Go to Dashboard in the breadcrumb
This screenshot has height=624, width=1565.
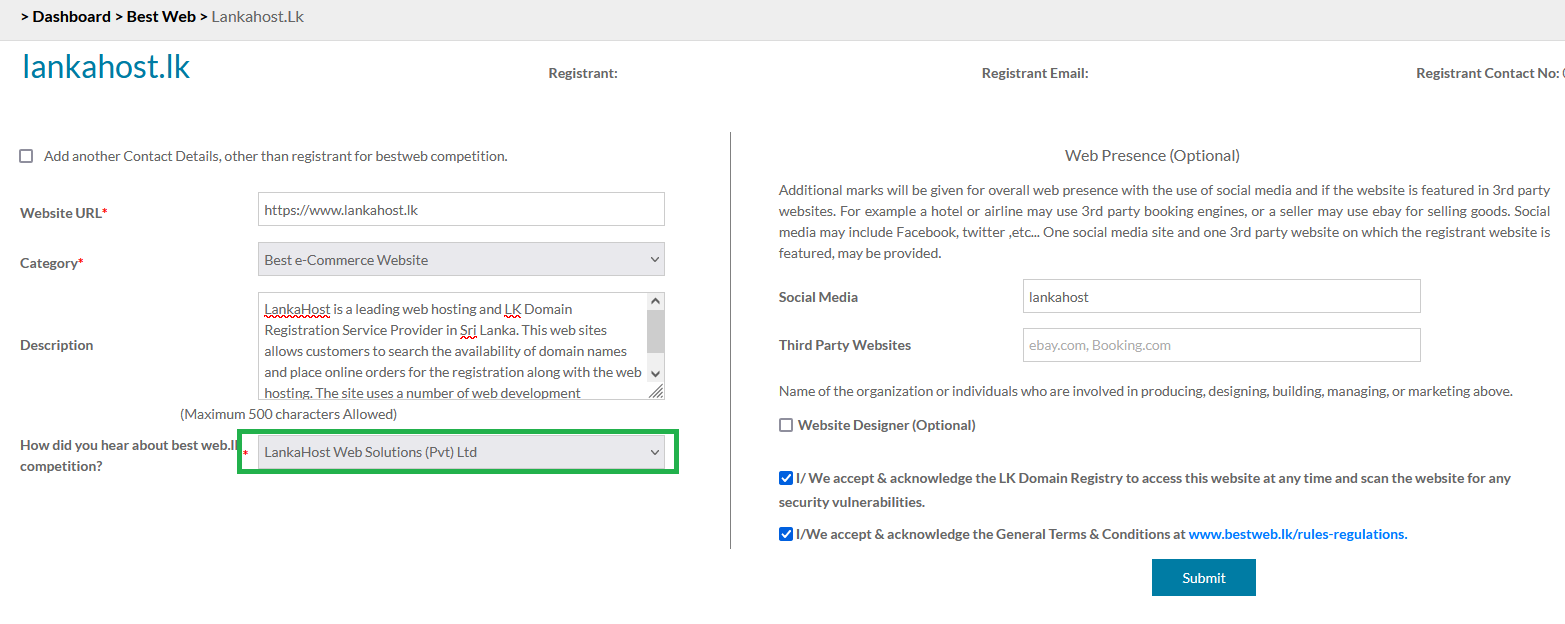click(x=71, y=17)
